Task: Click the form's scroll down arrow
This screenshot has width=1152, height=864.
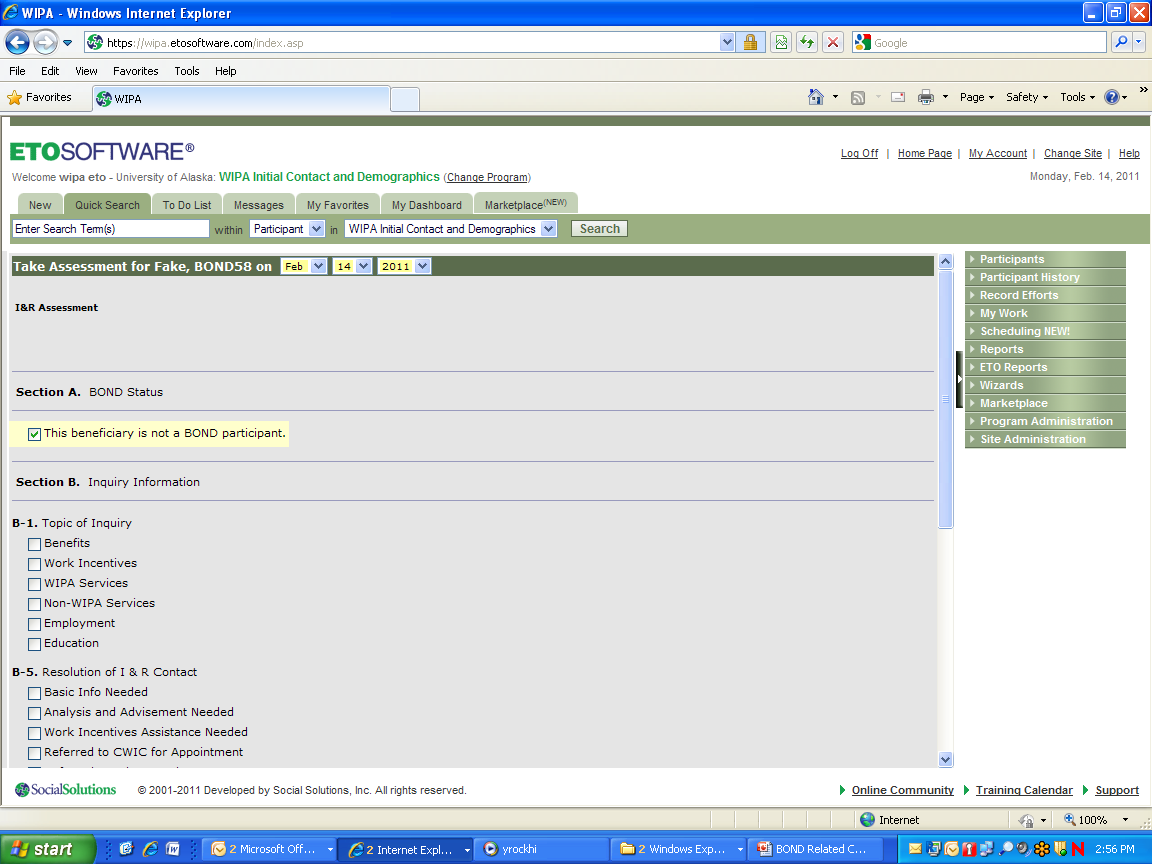Action: pos(946,760)
